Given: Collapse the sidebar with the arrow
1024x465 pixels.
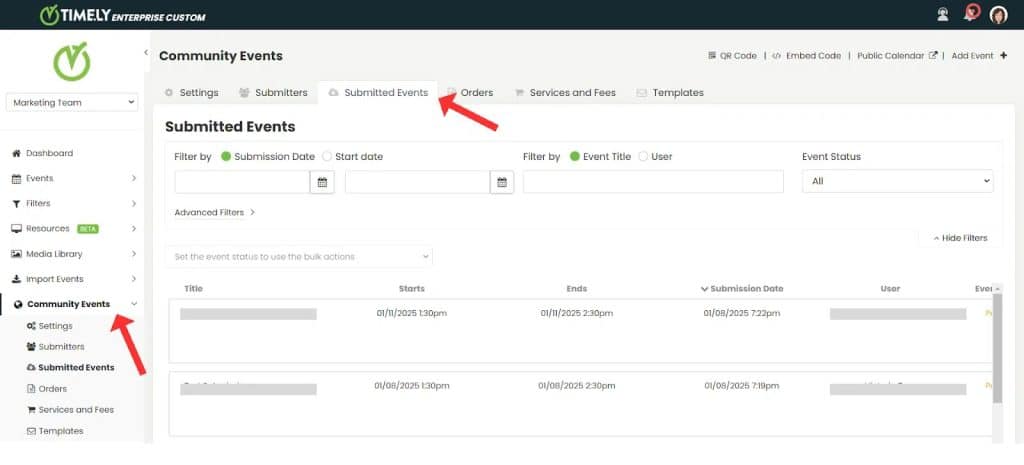Looking at the screenshot, I should click(x=146, y=52).
